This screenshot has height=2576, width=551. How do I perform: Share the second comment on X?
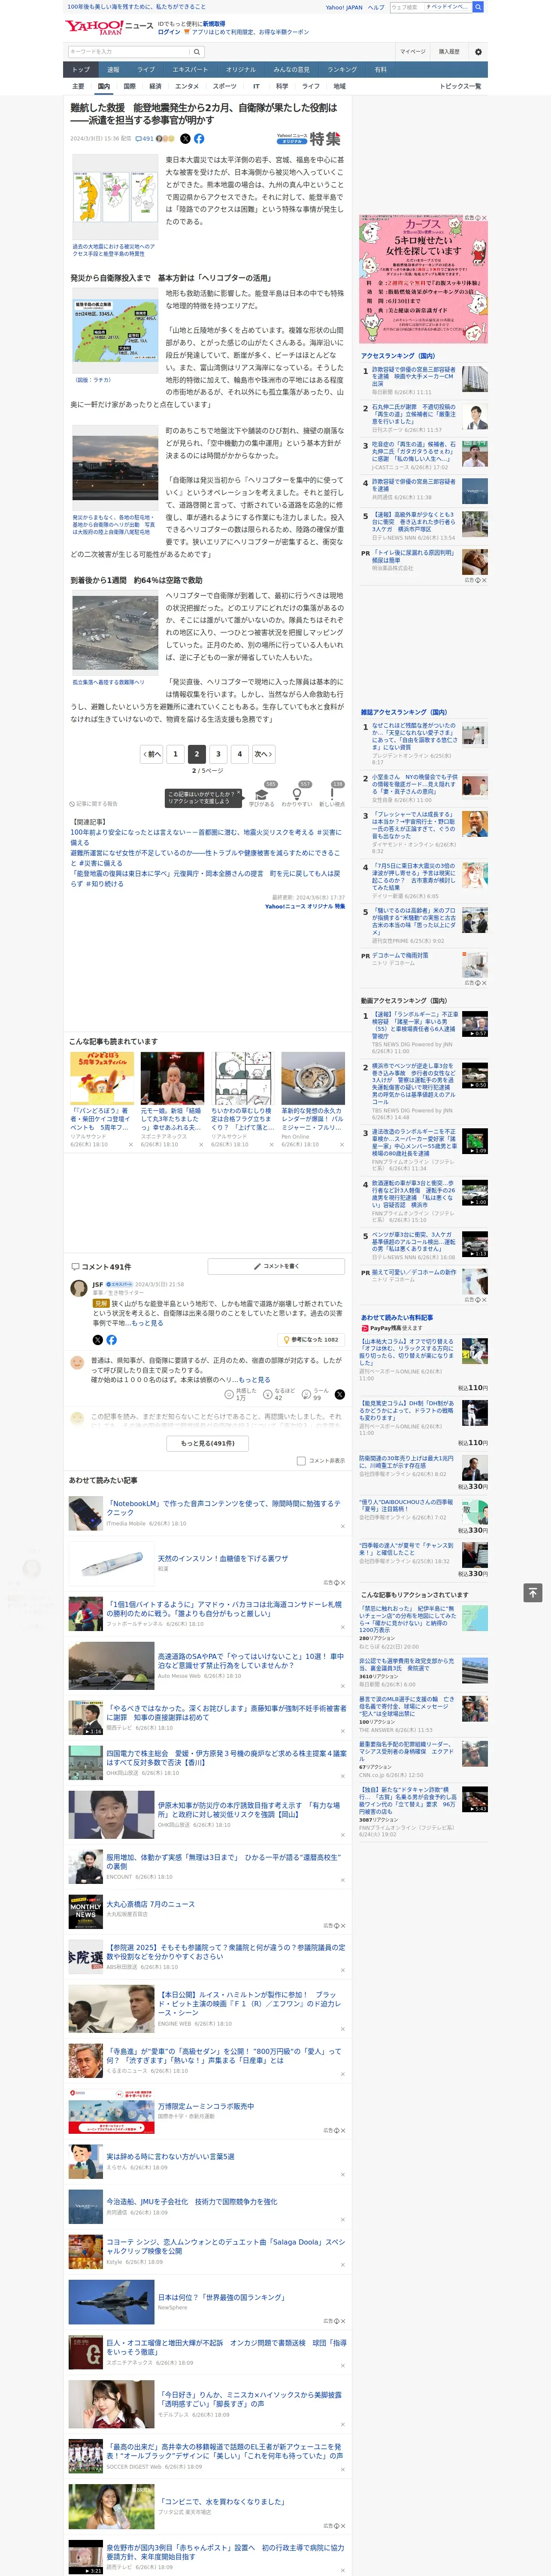click(x=340, y=1394)
